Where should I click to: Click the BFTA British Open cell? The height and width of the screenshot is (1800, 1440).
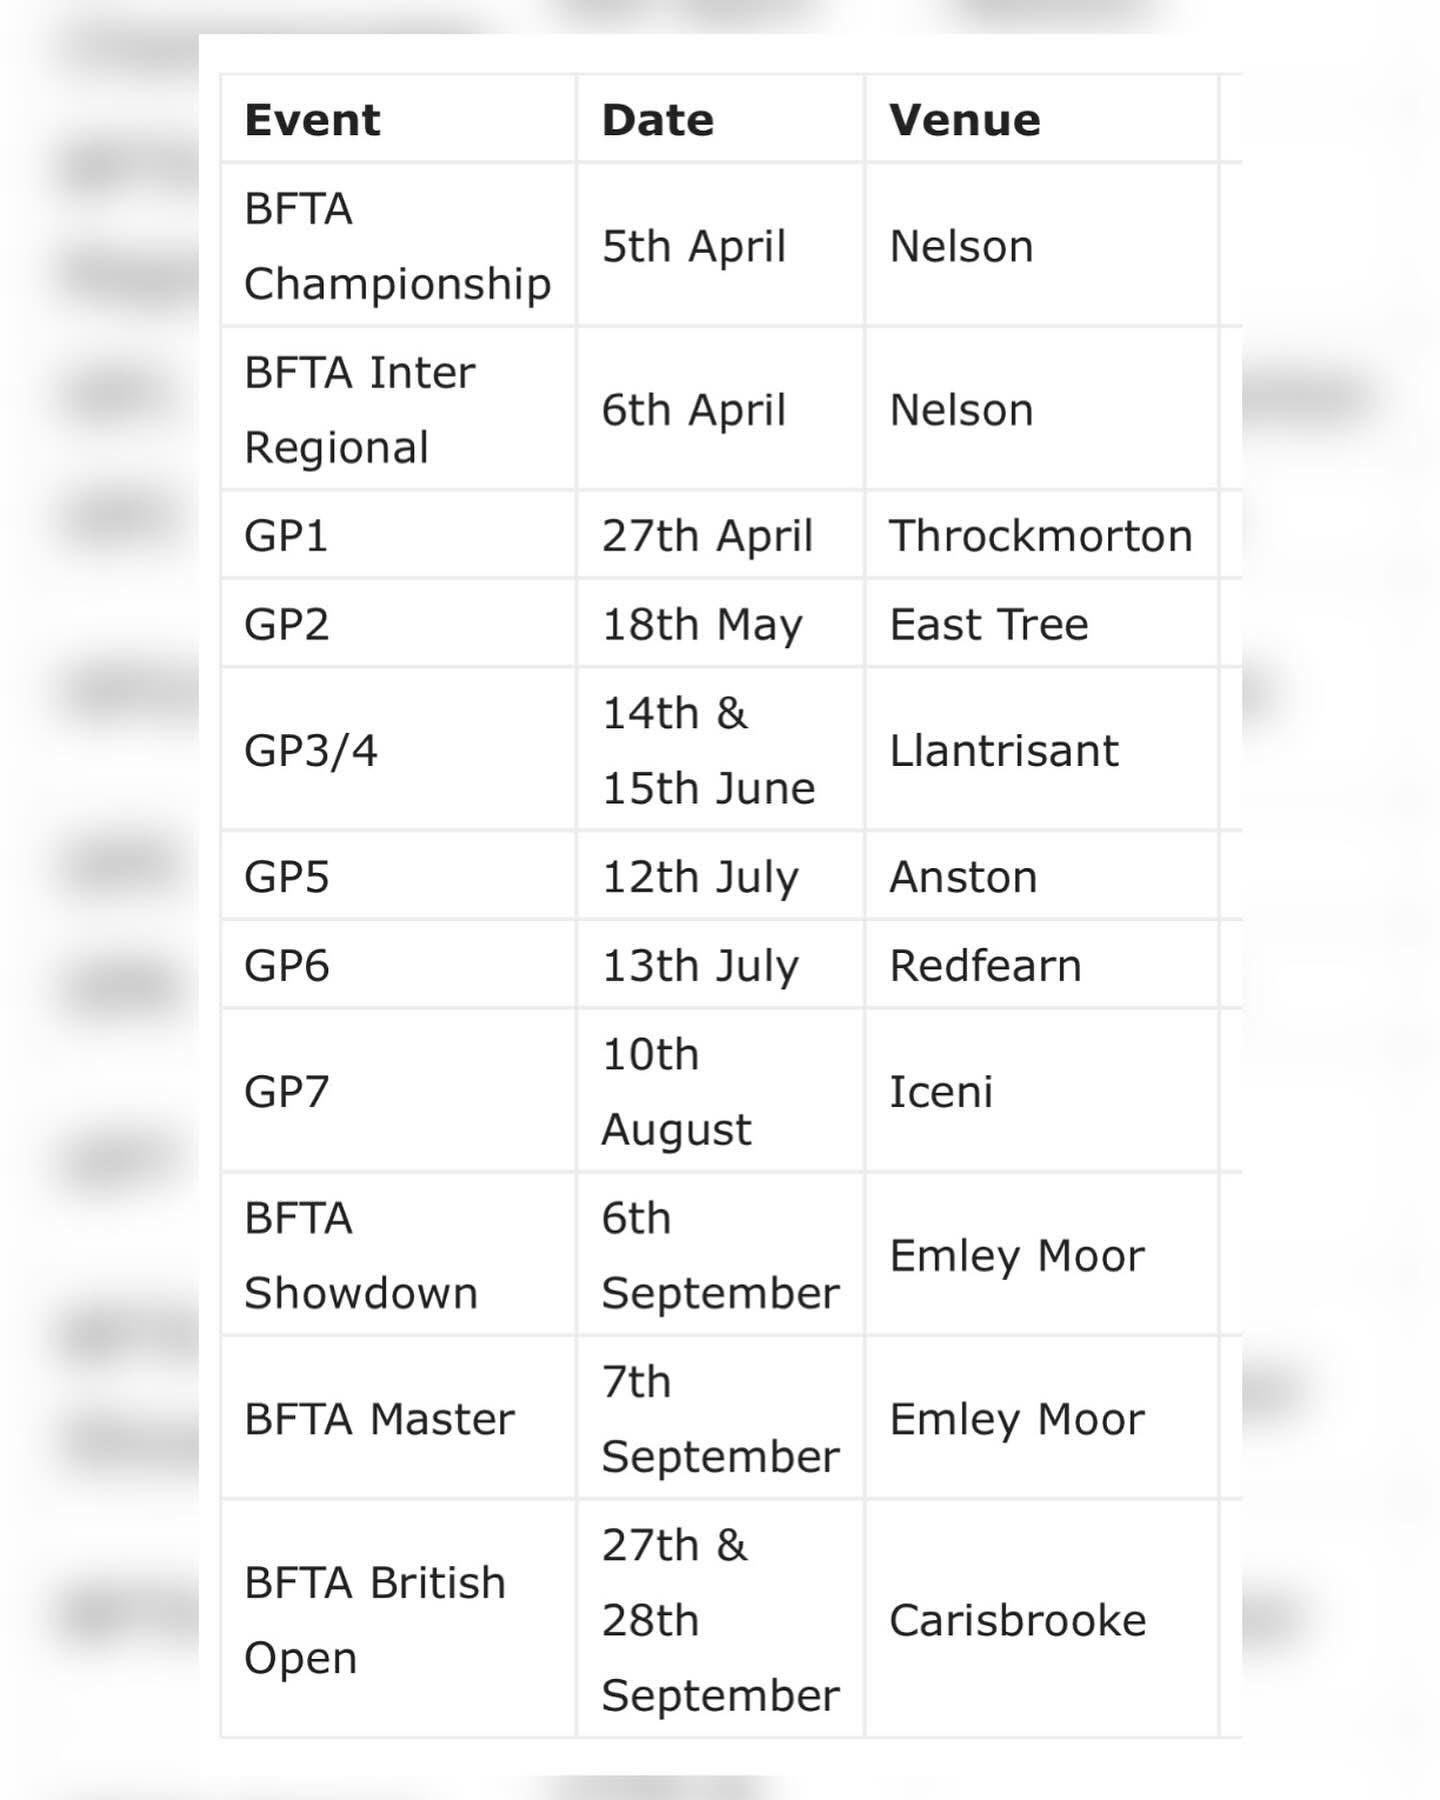click(x=398, y=1619)
